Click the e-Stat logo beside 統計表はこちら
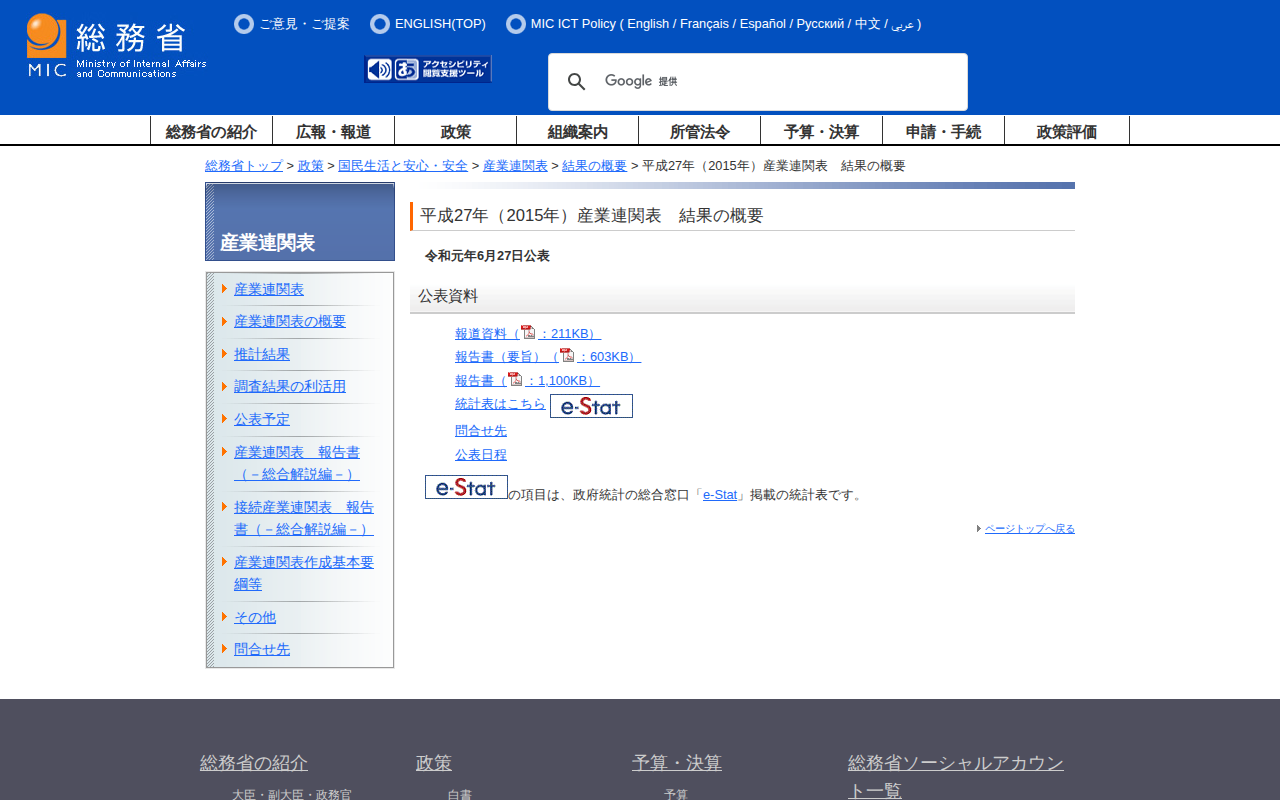1280x800 pixels. tap(591, 406)
